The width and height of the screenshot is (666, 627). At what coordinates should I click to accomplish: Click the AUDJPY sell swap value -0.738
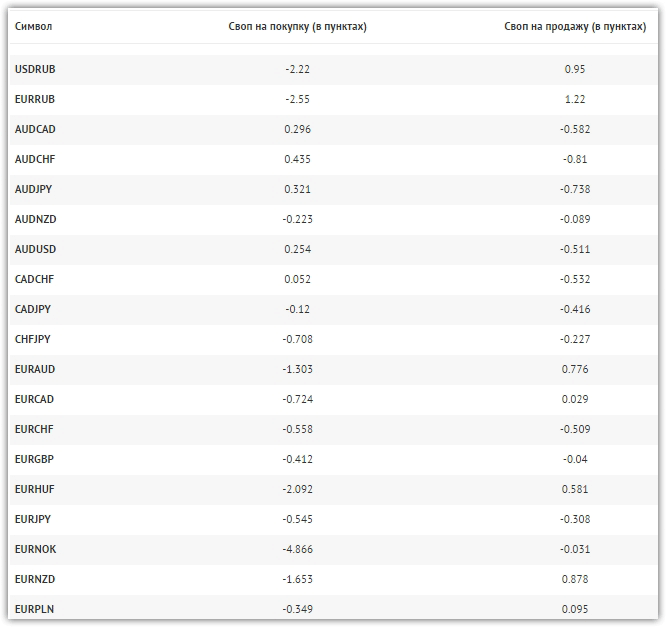pos(574,189)
